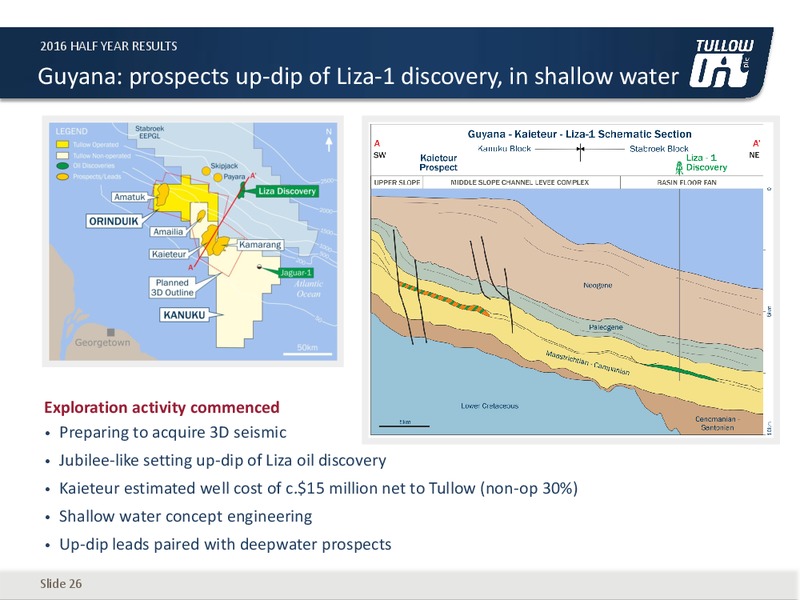Click the schematic section title text
This screenshot has width=800, height=600.
pyautogui.click(x=580, y=134)
